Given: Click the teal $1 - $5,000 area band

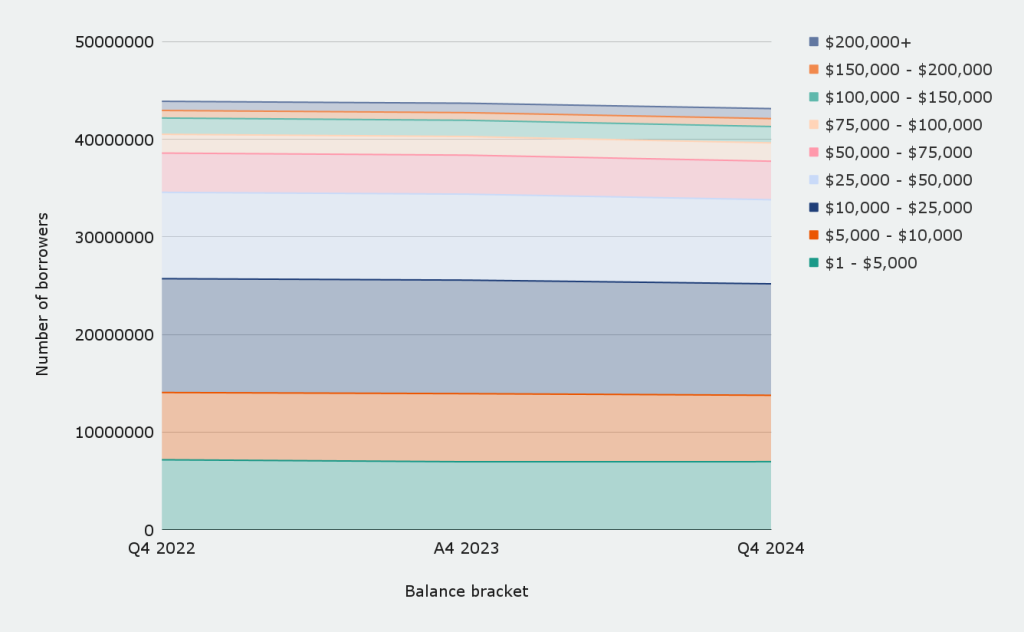Looking at the screenshot, I should point(466,495).
